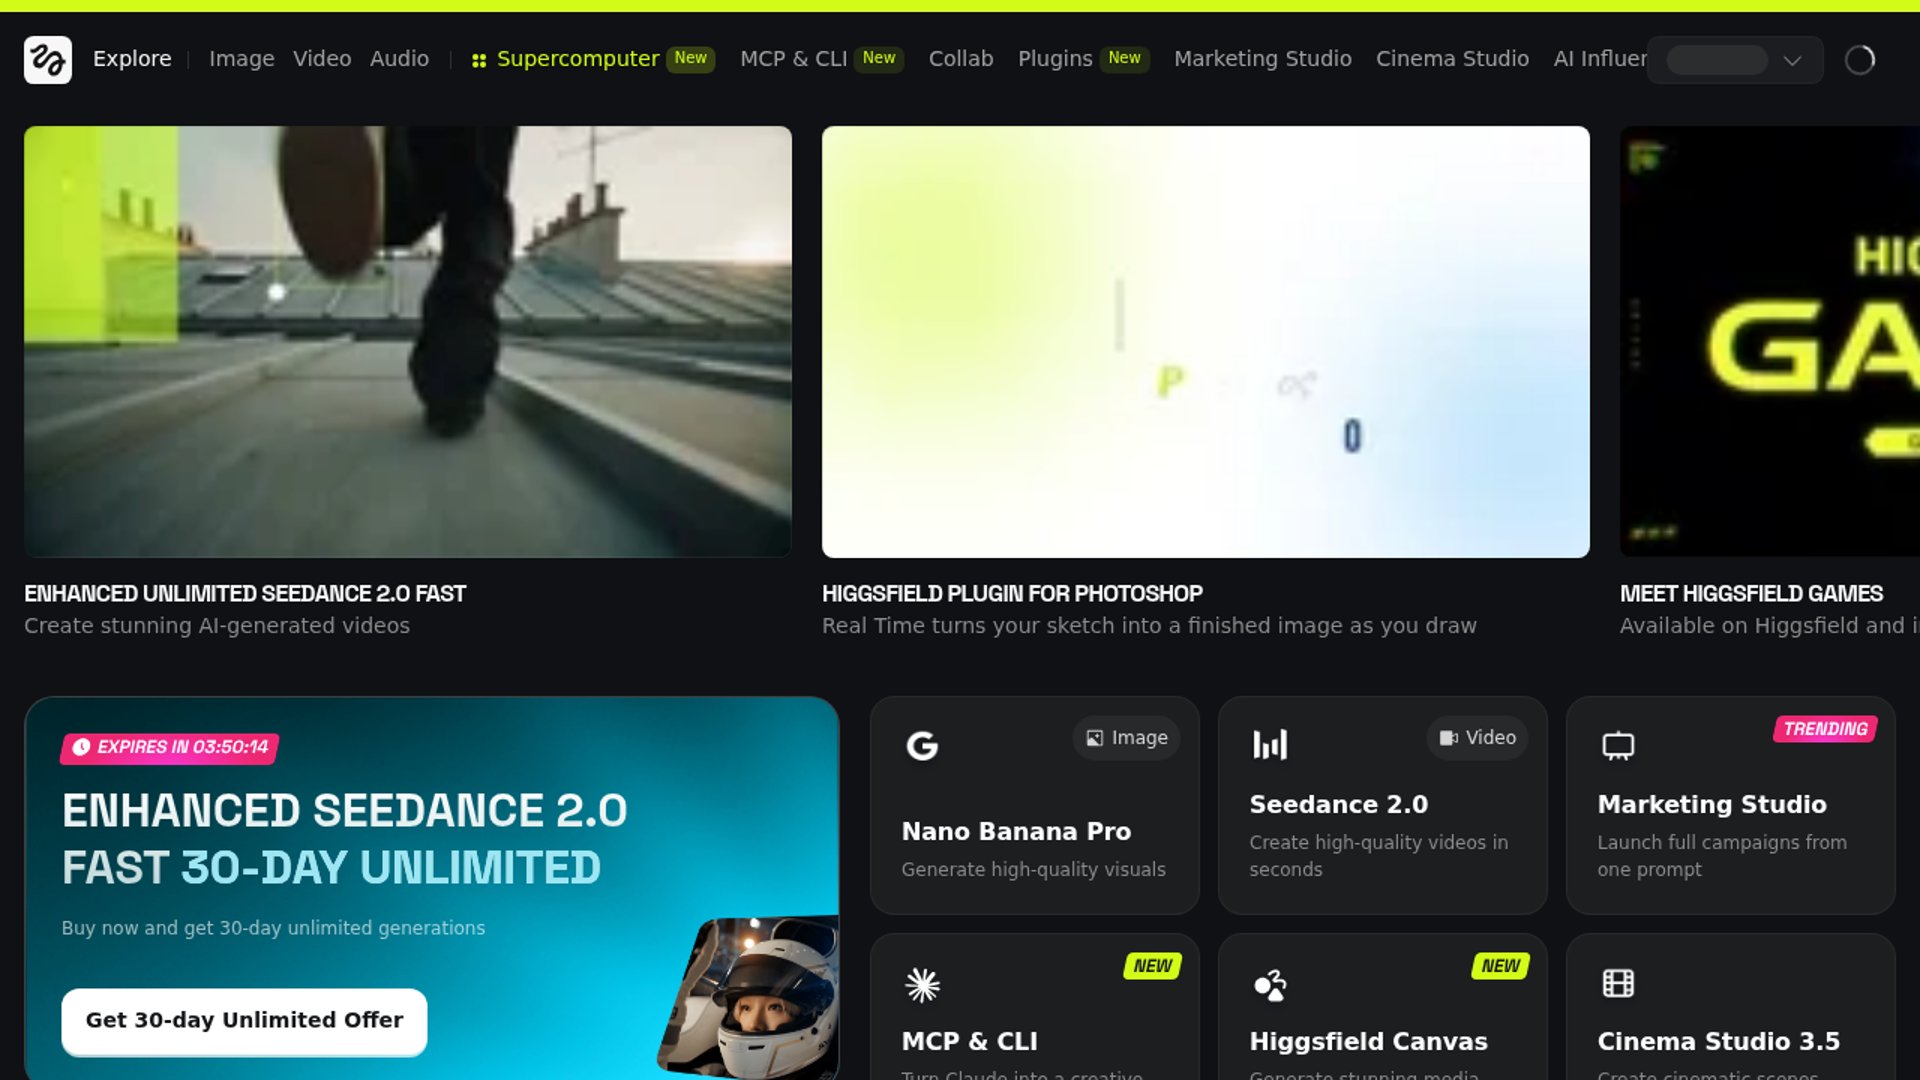Open the Nano Banana Pro card

point(1034,805)
